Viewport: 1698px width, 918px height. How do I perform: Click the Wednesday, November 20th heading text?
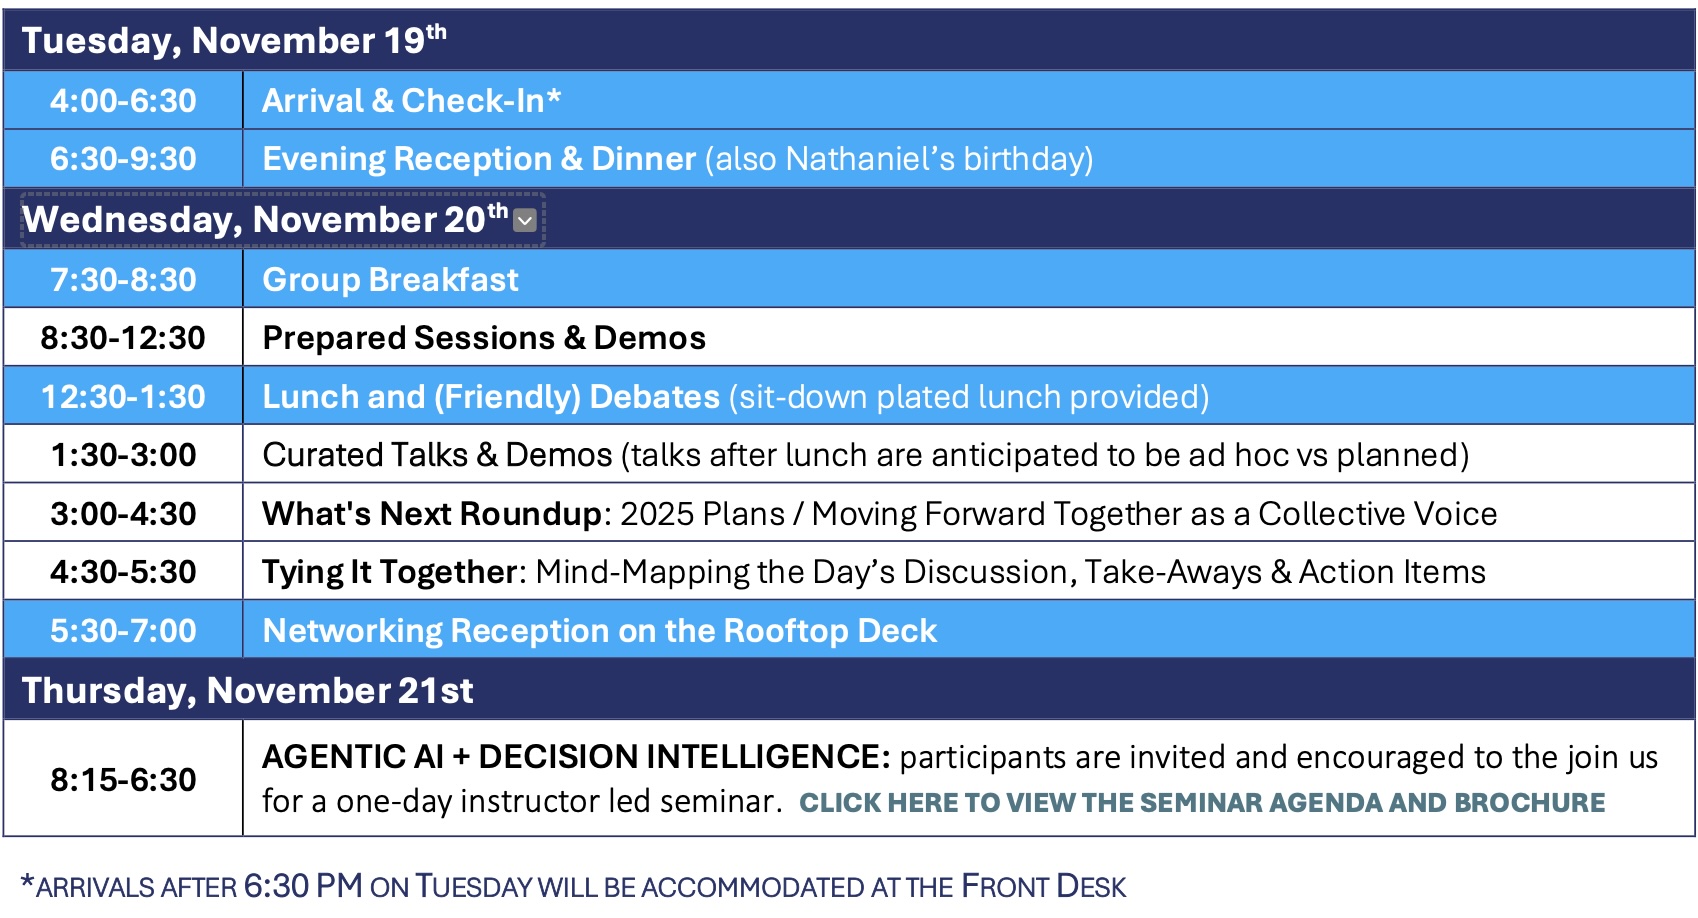tap(265, 220)
